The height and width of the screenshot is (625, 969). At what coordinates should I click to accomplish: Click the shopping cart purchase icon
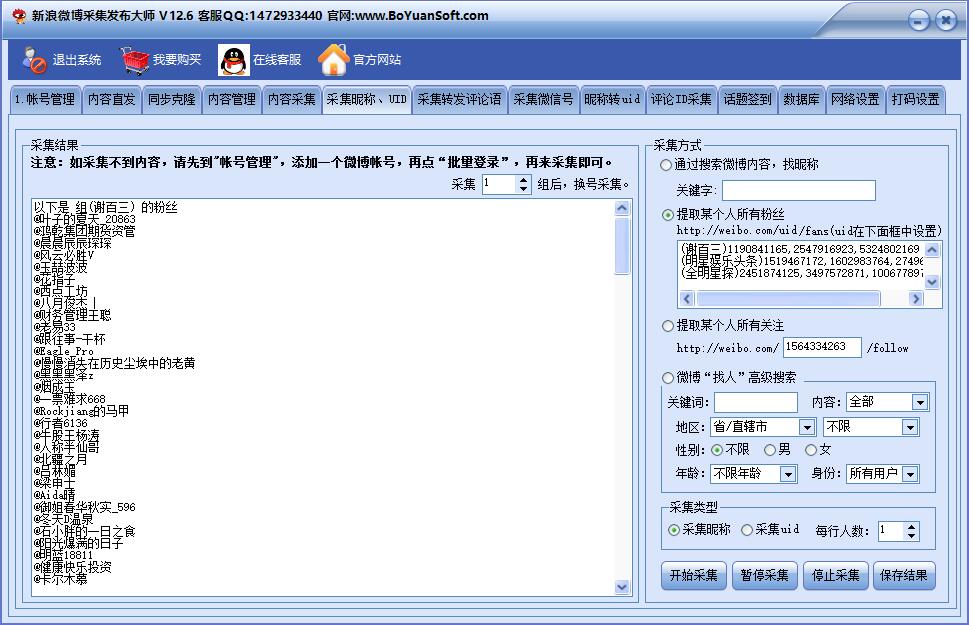click(x=135, y=60)
